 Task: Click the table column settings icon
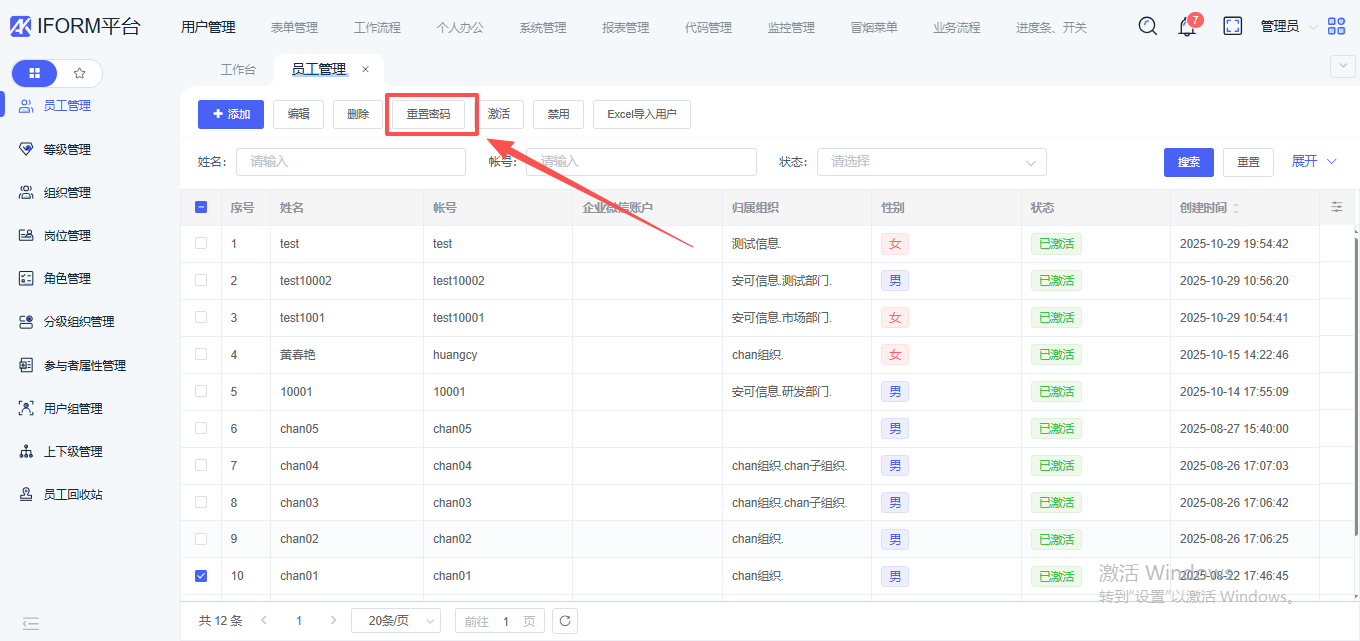(1337, 207)
